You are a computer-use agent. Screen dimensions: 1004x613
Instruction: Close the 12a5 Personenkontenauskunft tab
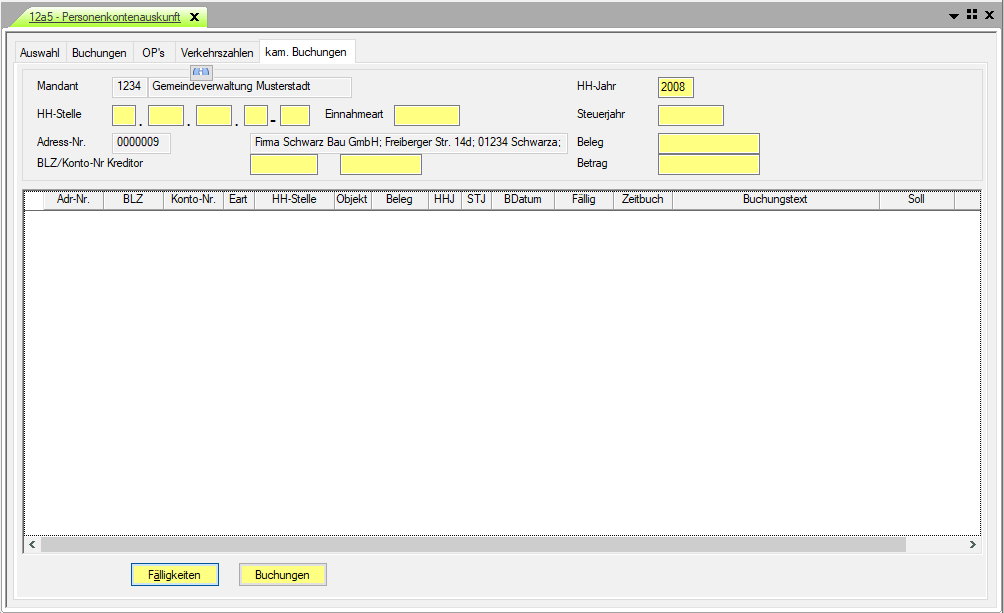pos(194,17)
